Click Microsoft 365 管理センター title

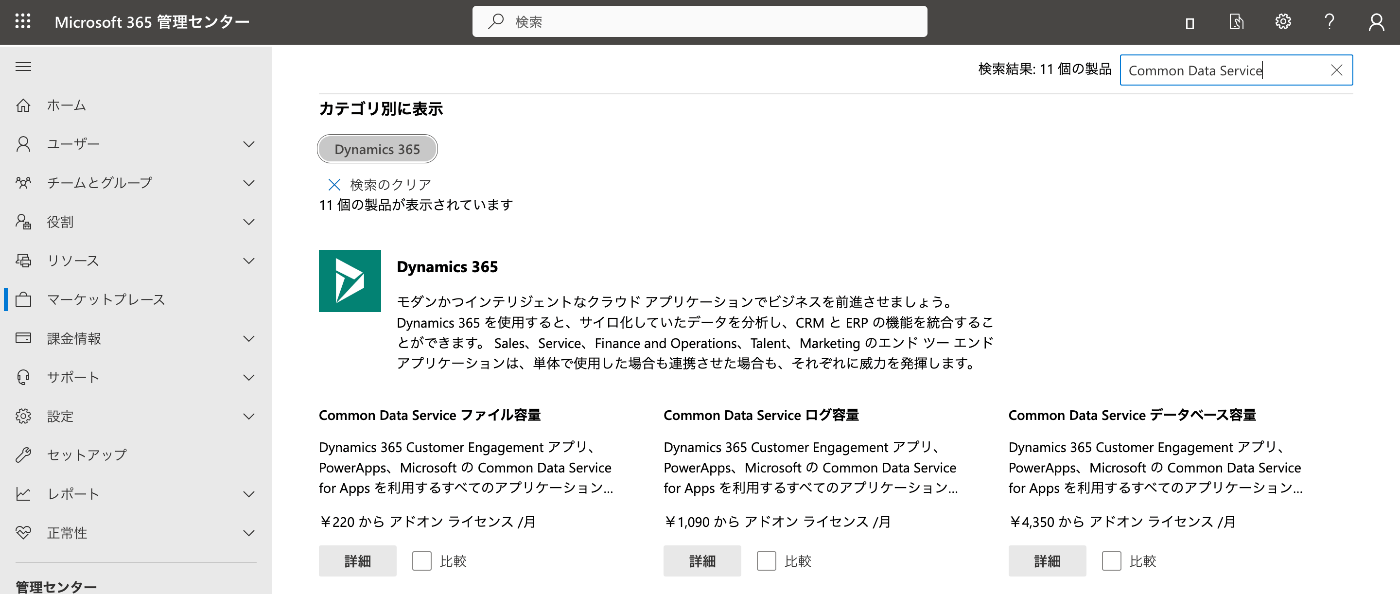[x=152, y=22]
